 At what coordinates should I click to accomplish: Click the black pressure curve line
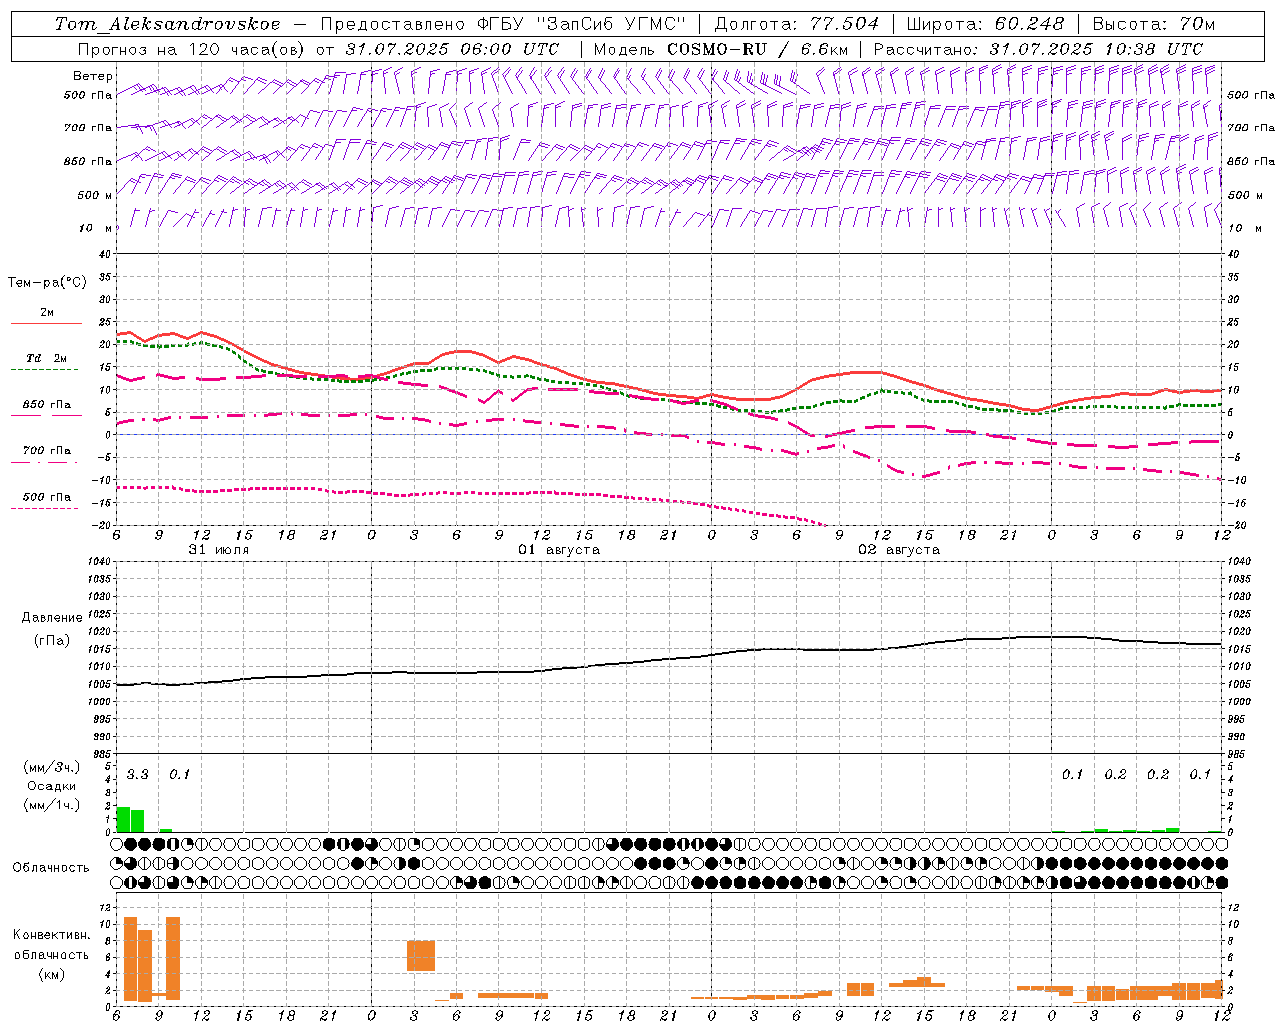click(668, 660)
